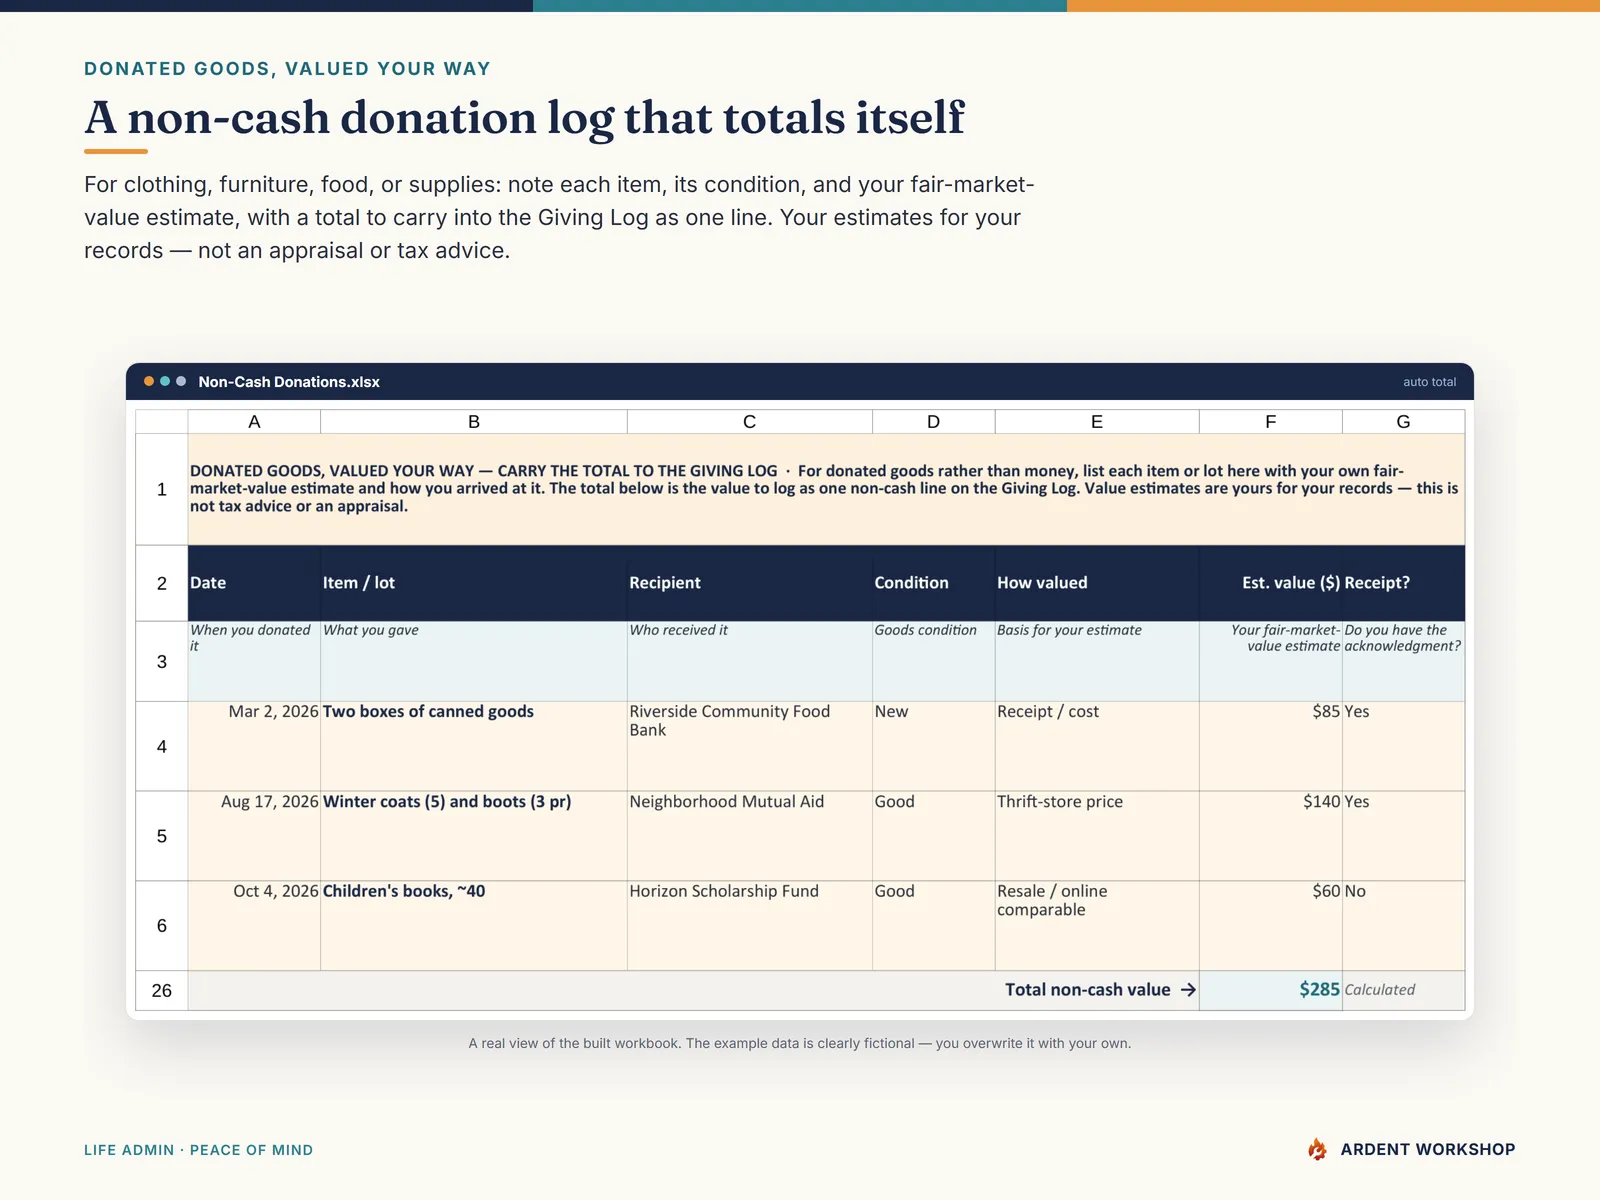Screen dimensions: 1600x1200
Task: Click the Ardent Workshop flame logo icon
Action: pos(1317,1149)
